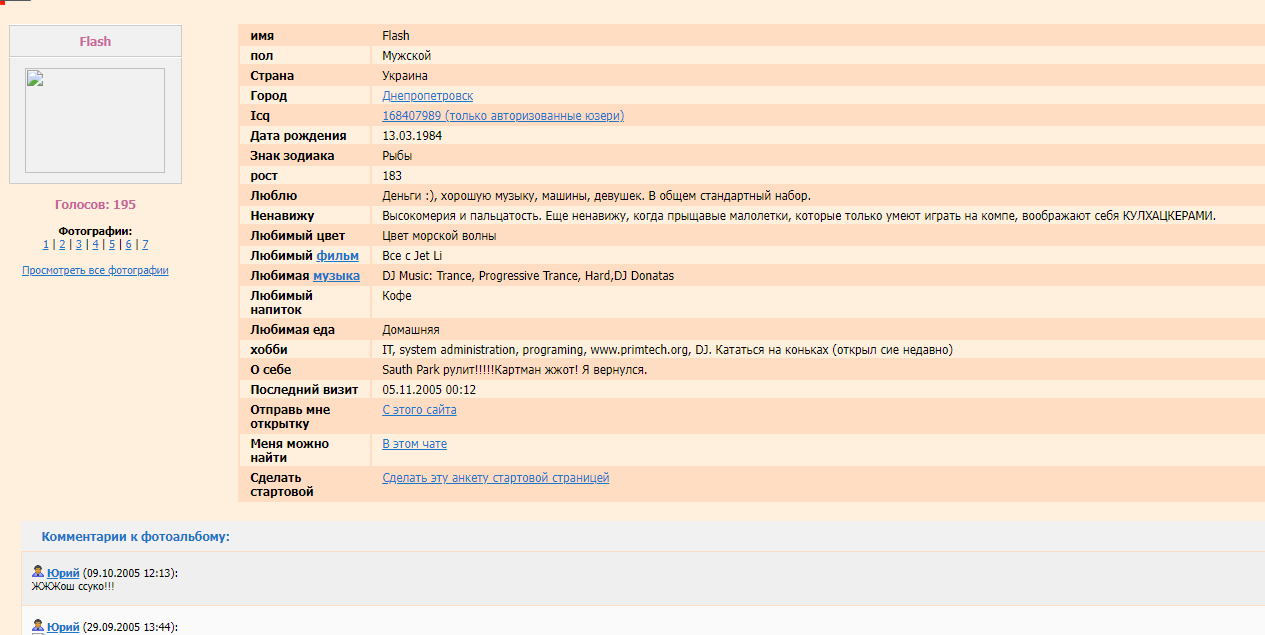The height and width of the screenshot is (635, 1265).
Task: Open photo number 6
Action: pyautogui.click(x=128, y=244)
